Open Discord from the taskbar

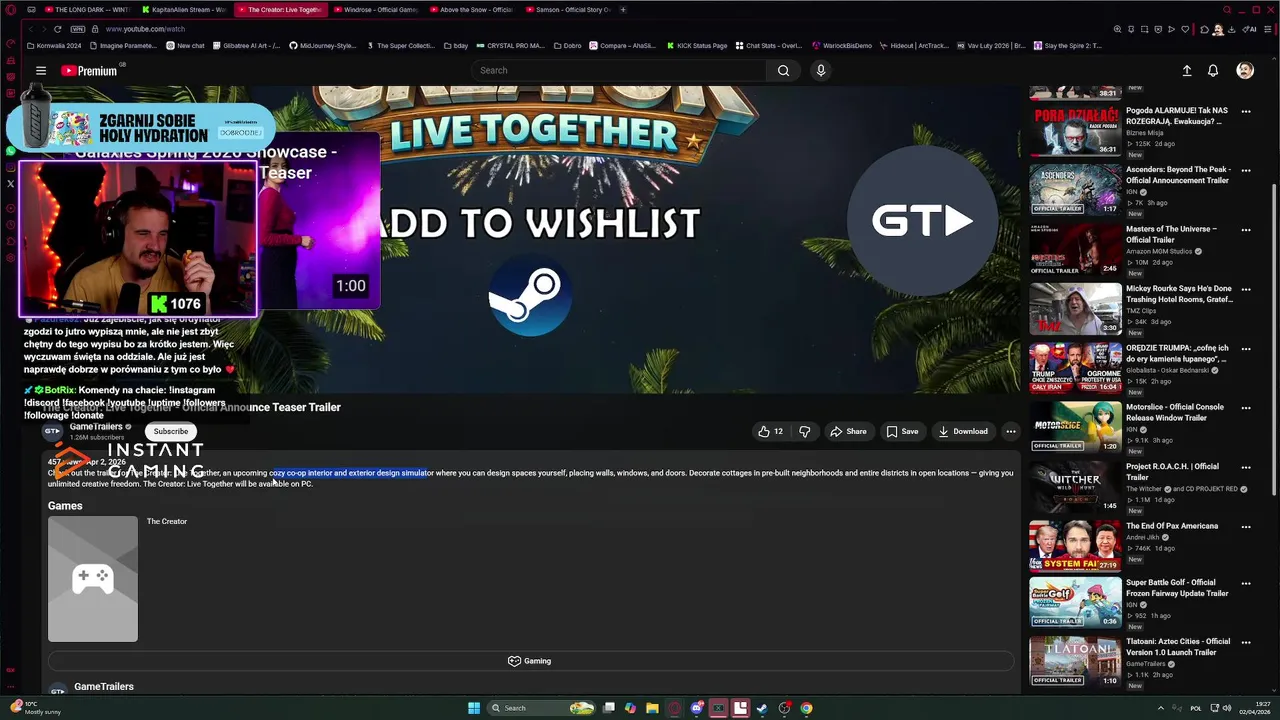click(x=697, y=708)
